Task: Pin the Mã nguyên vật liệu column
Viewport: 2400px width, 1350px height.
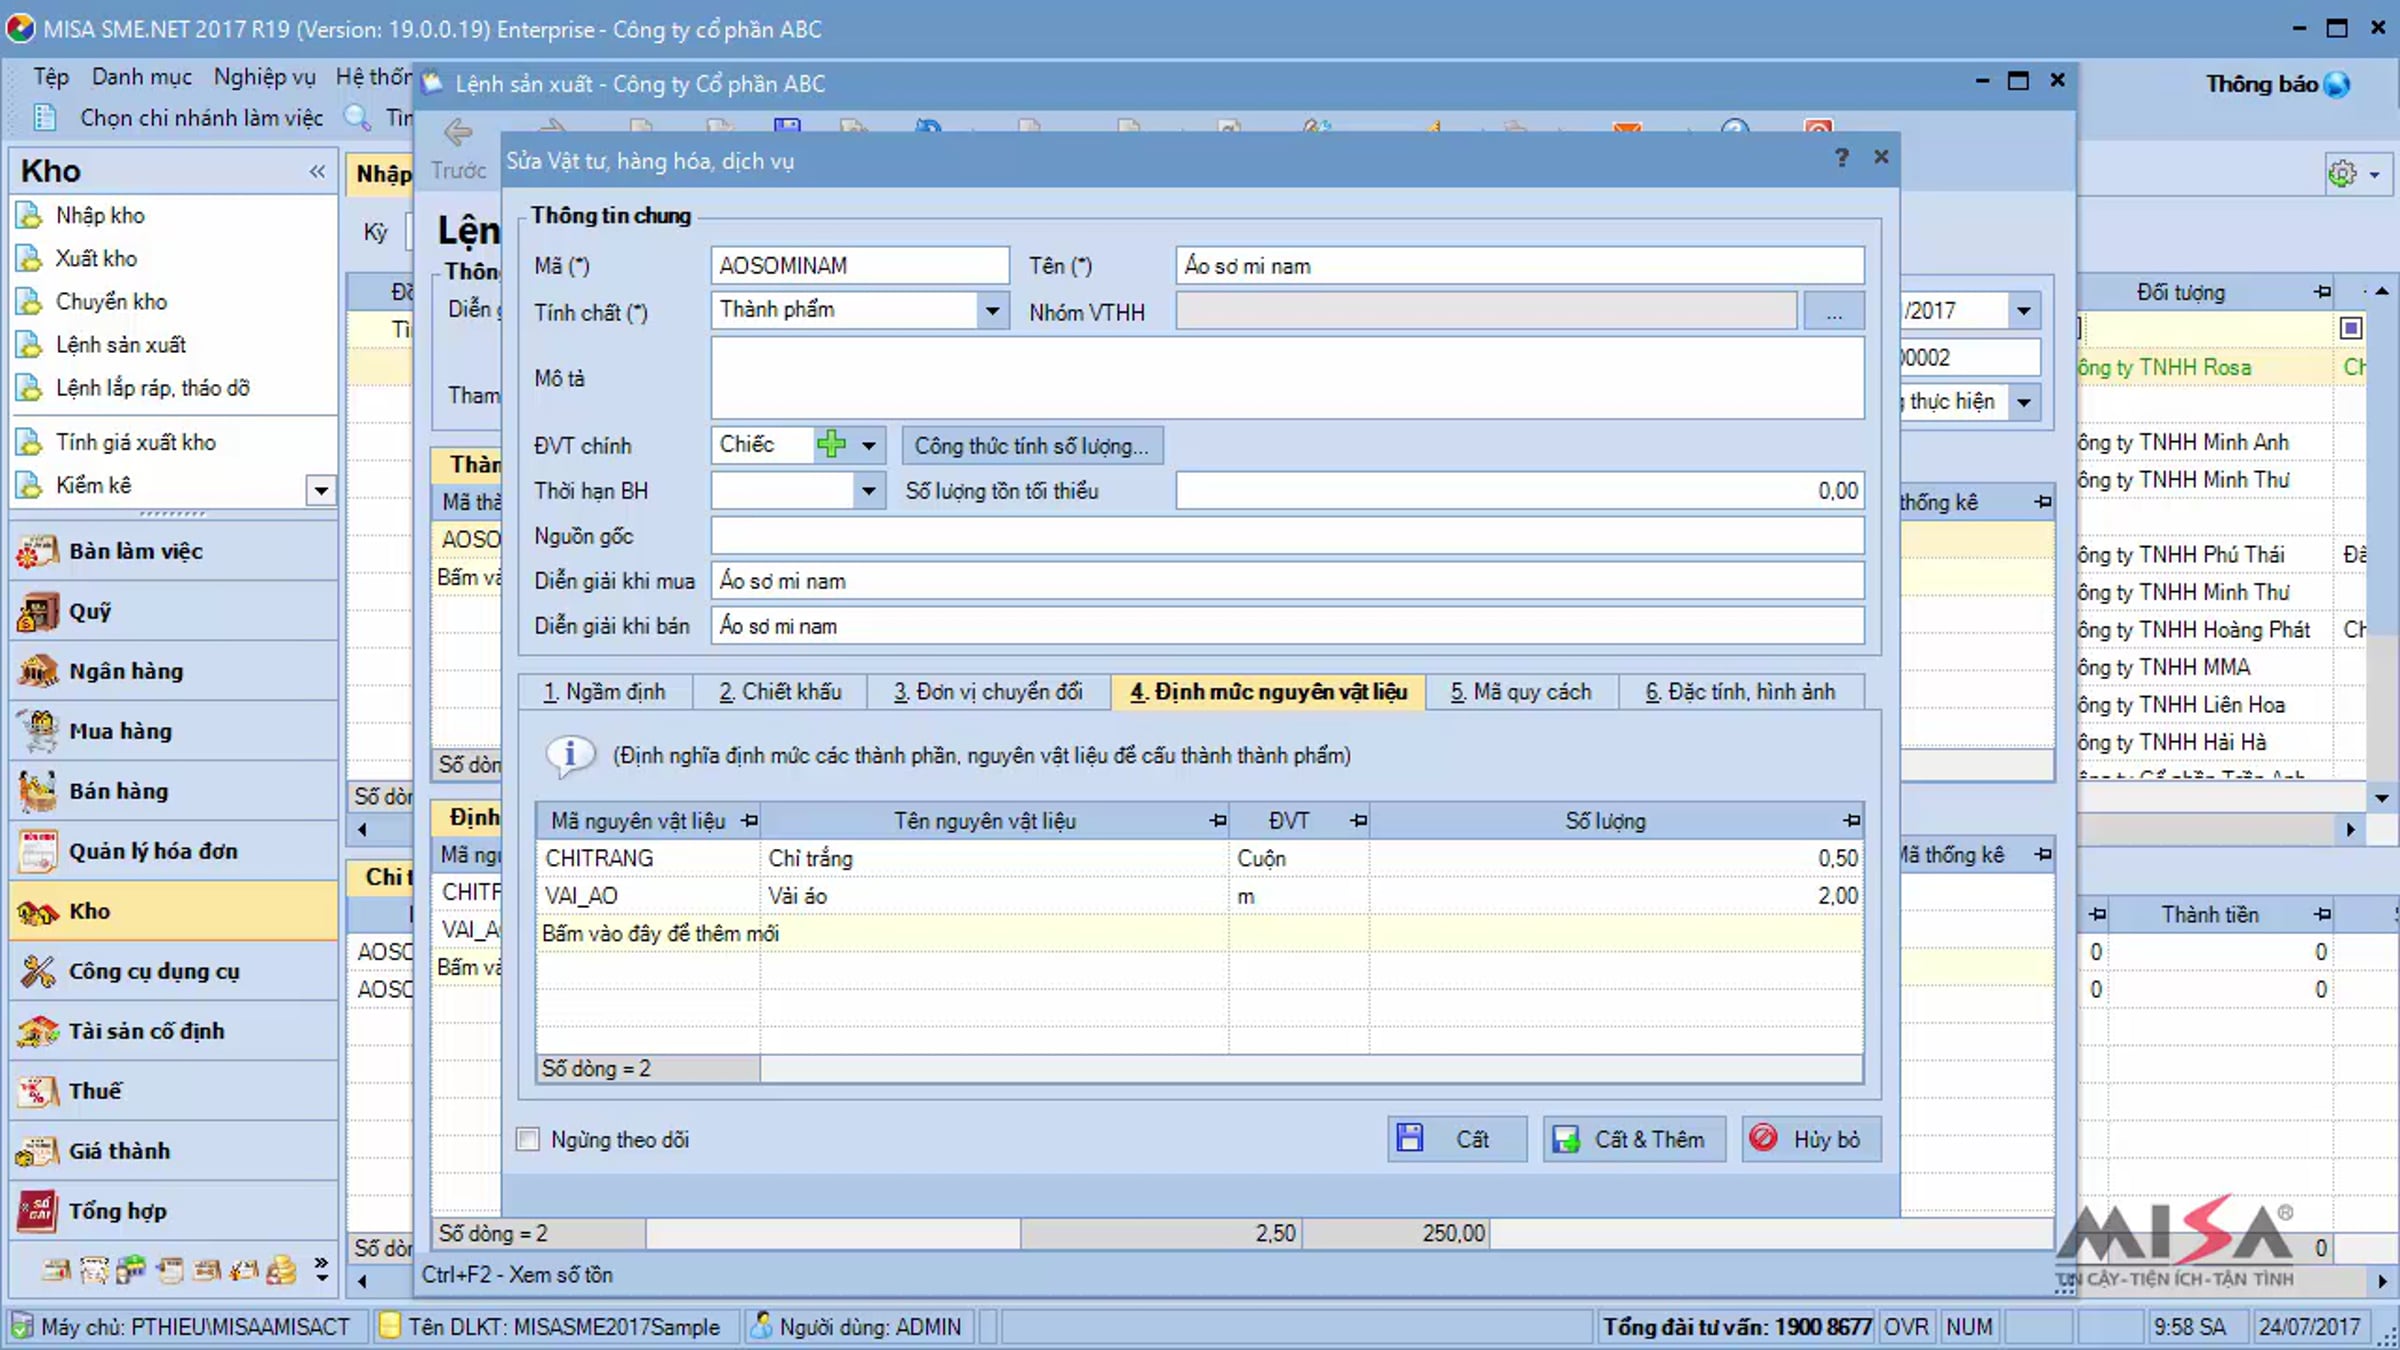Action: pyautogui.click(x=749, y=821)
